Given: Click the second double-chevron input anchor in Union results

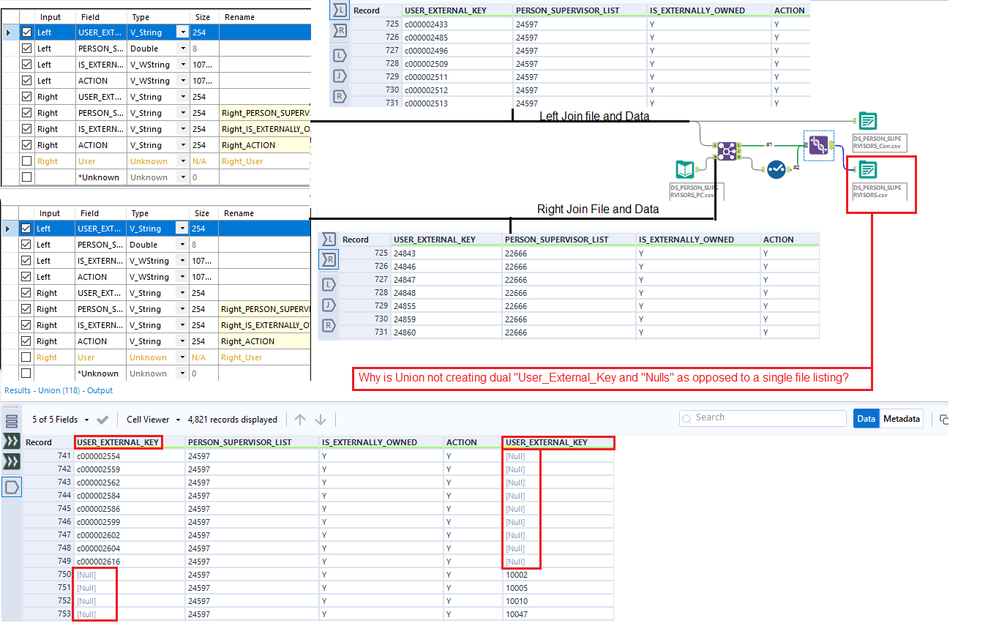Looking at the screenshot, I should 11,461.
